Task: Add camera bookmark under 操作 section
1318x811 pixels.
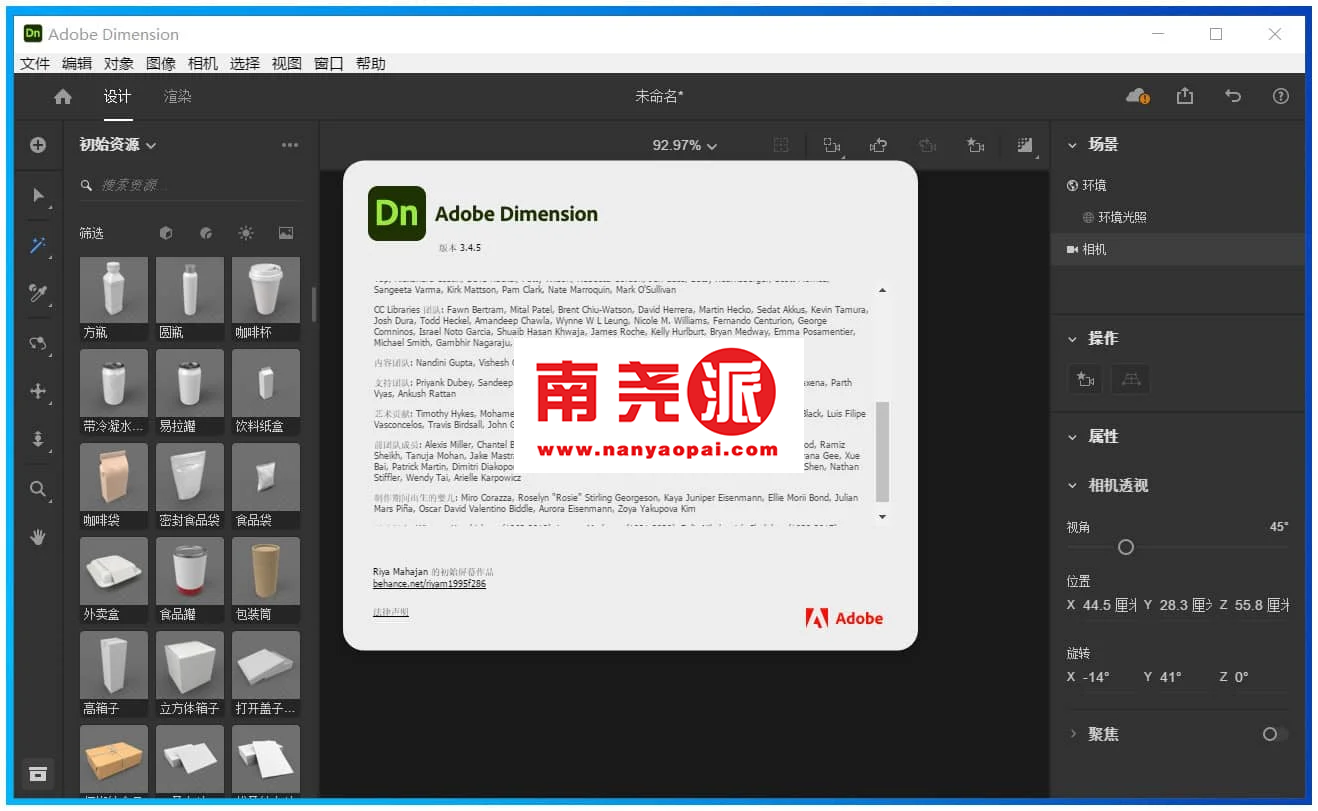Action: [x=1085, y=379]
